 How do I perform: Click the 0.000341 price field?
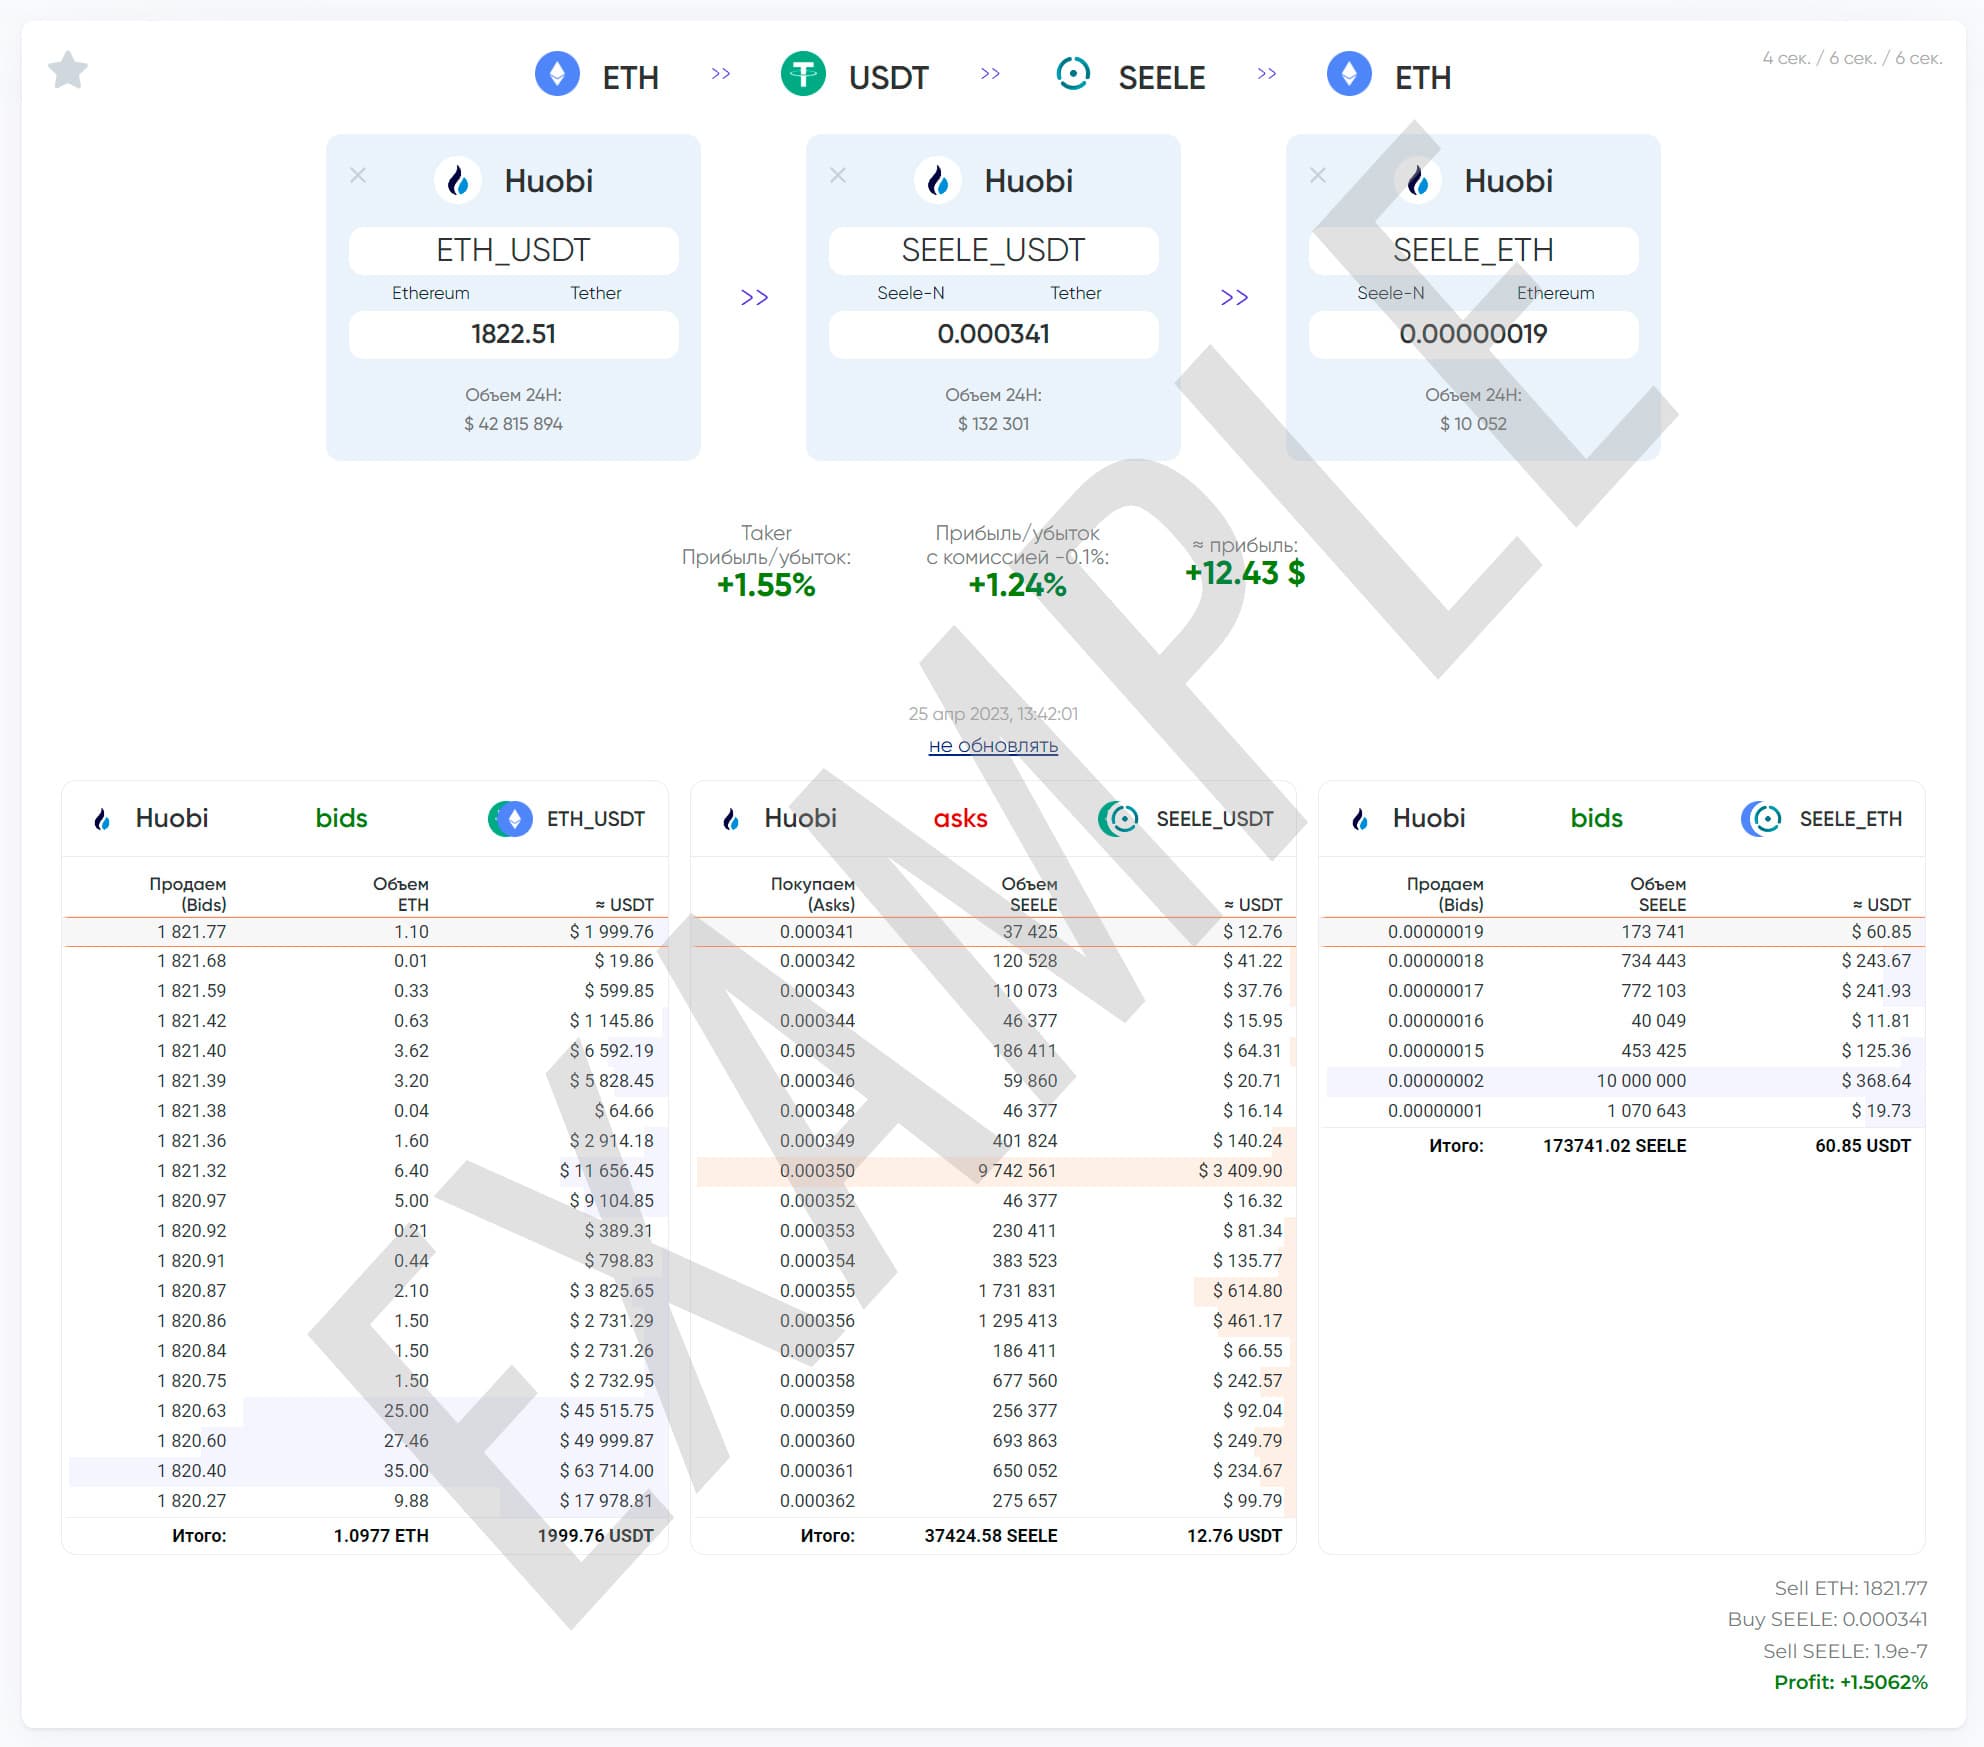[x=993, y=334]
